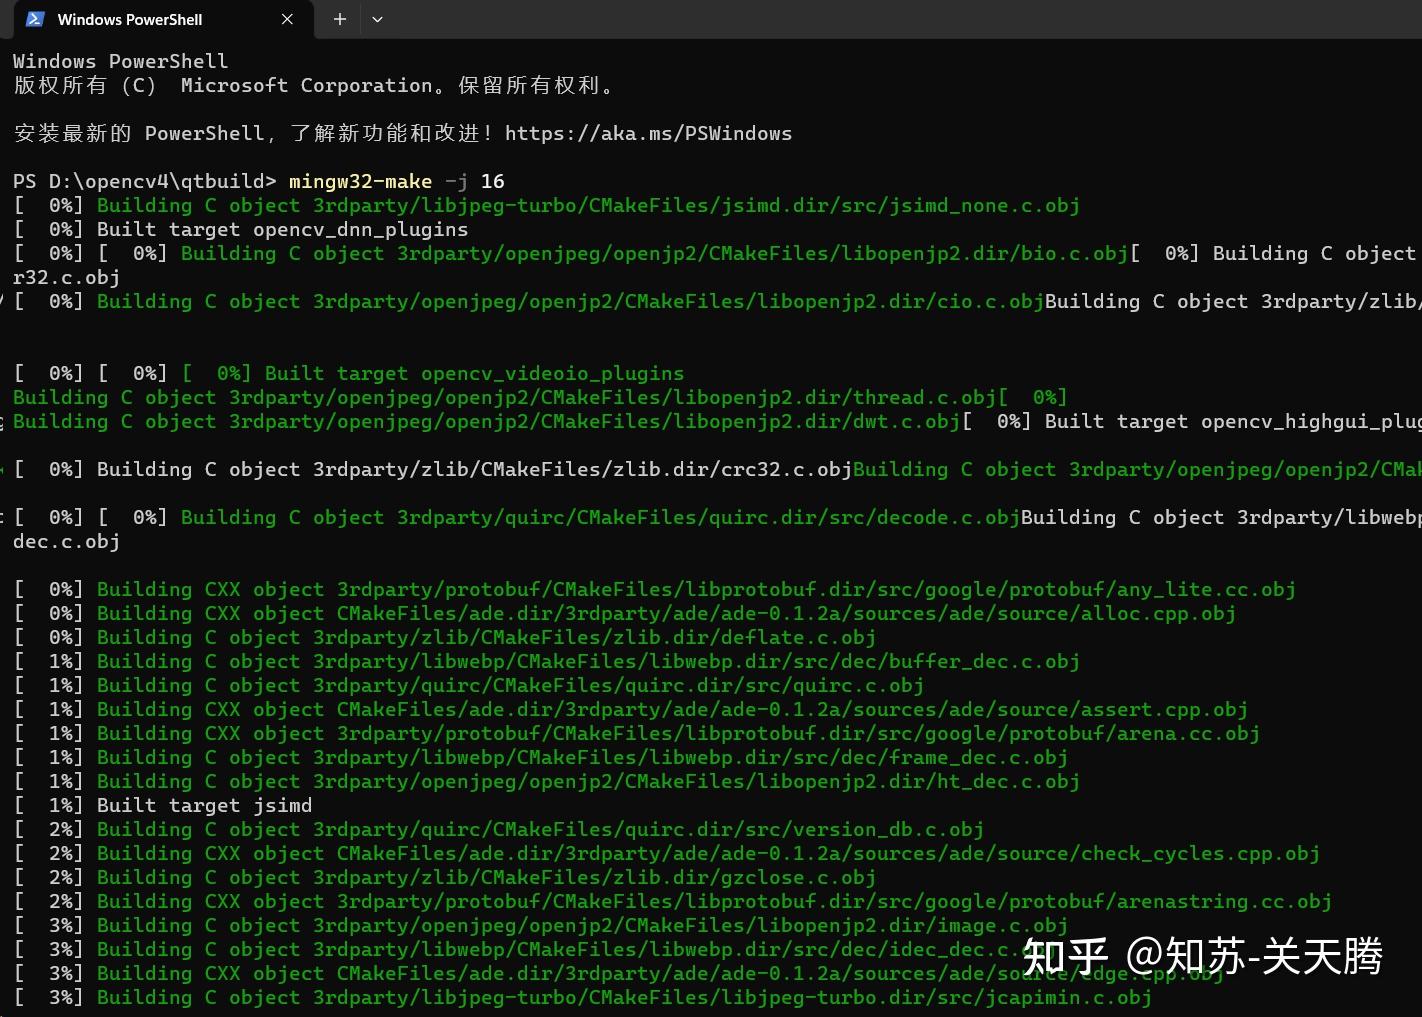Click the jcapimin.c.obj build line
Image resolution: width=1422 pixels, height=1017 pixels.
582,997
